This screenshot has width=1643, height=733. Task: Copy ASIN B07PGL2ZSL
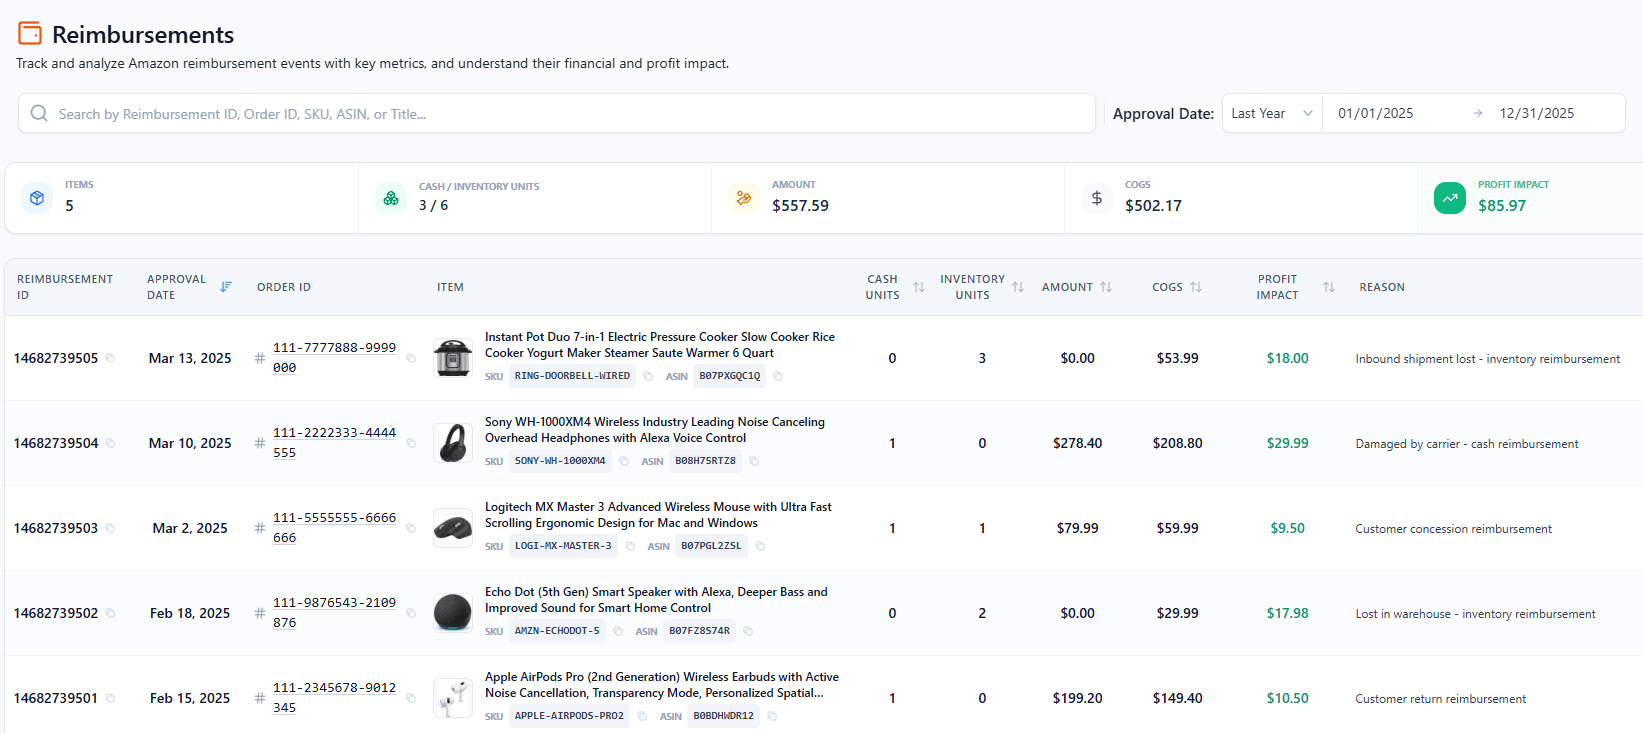tap(760, 546)
